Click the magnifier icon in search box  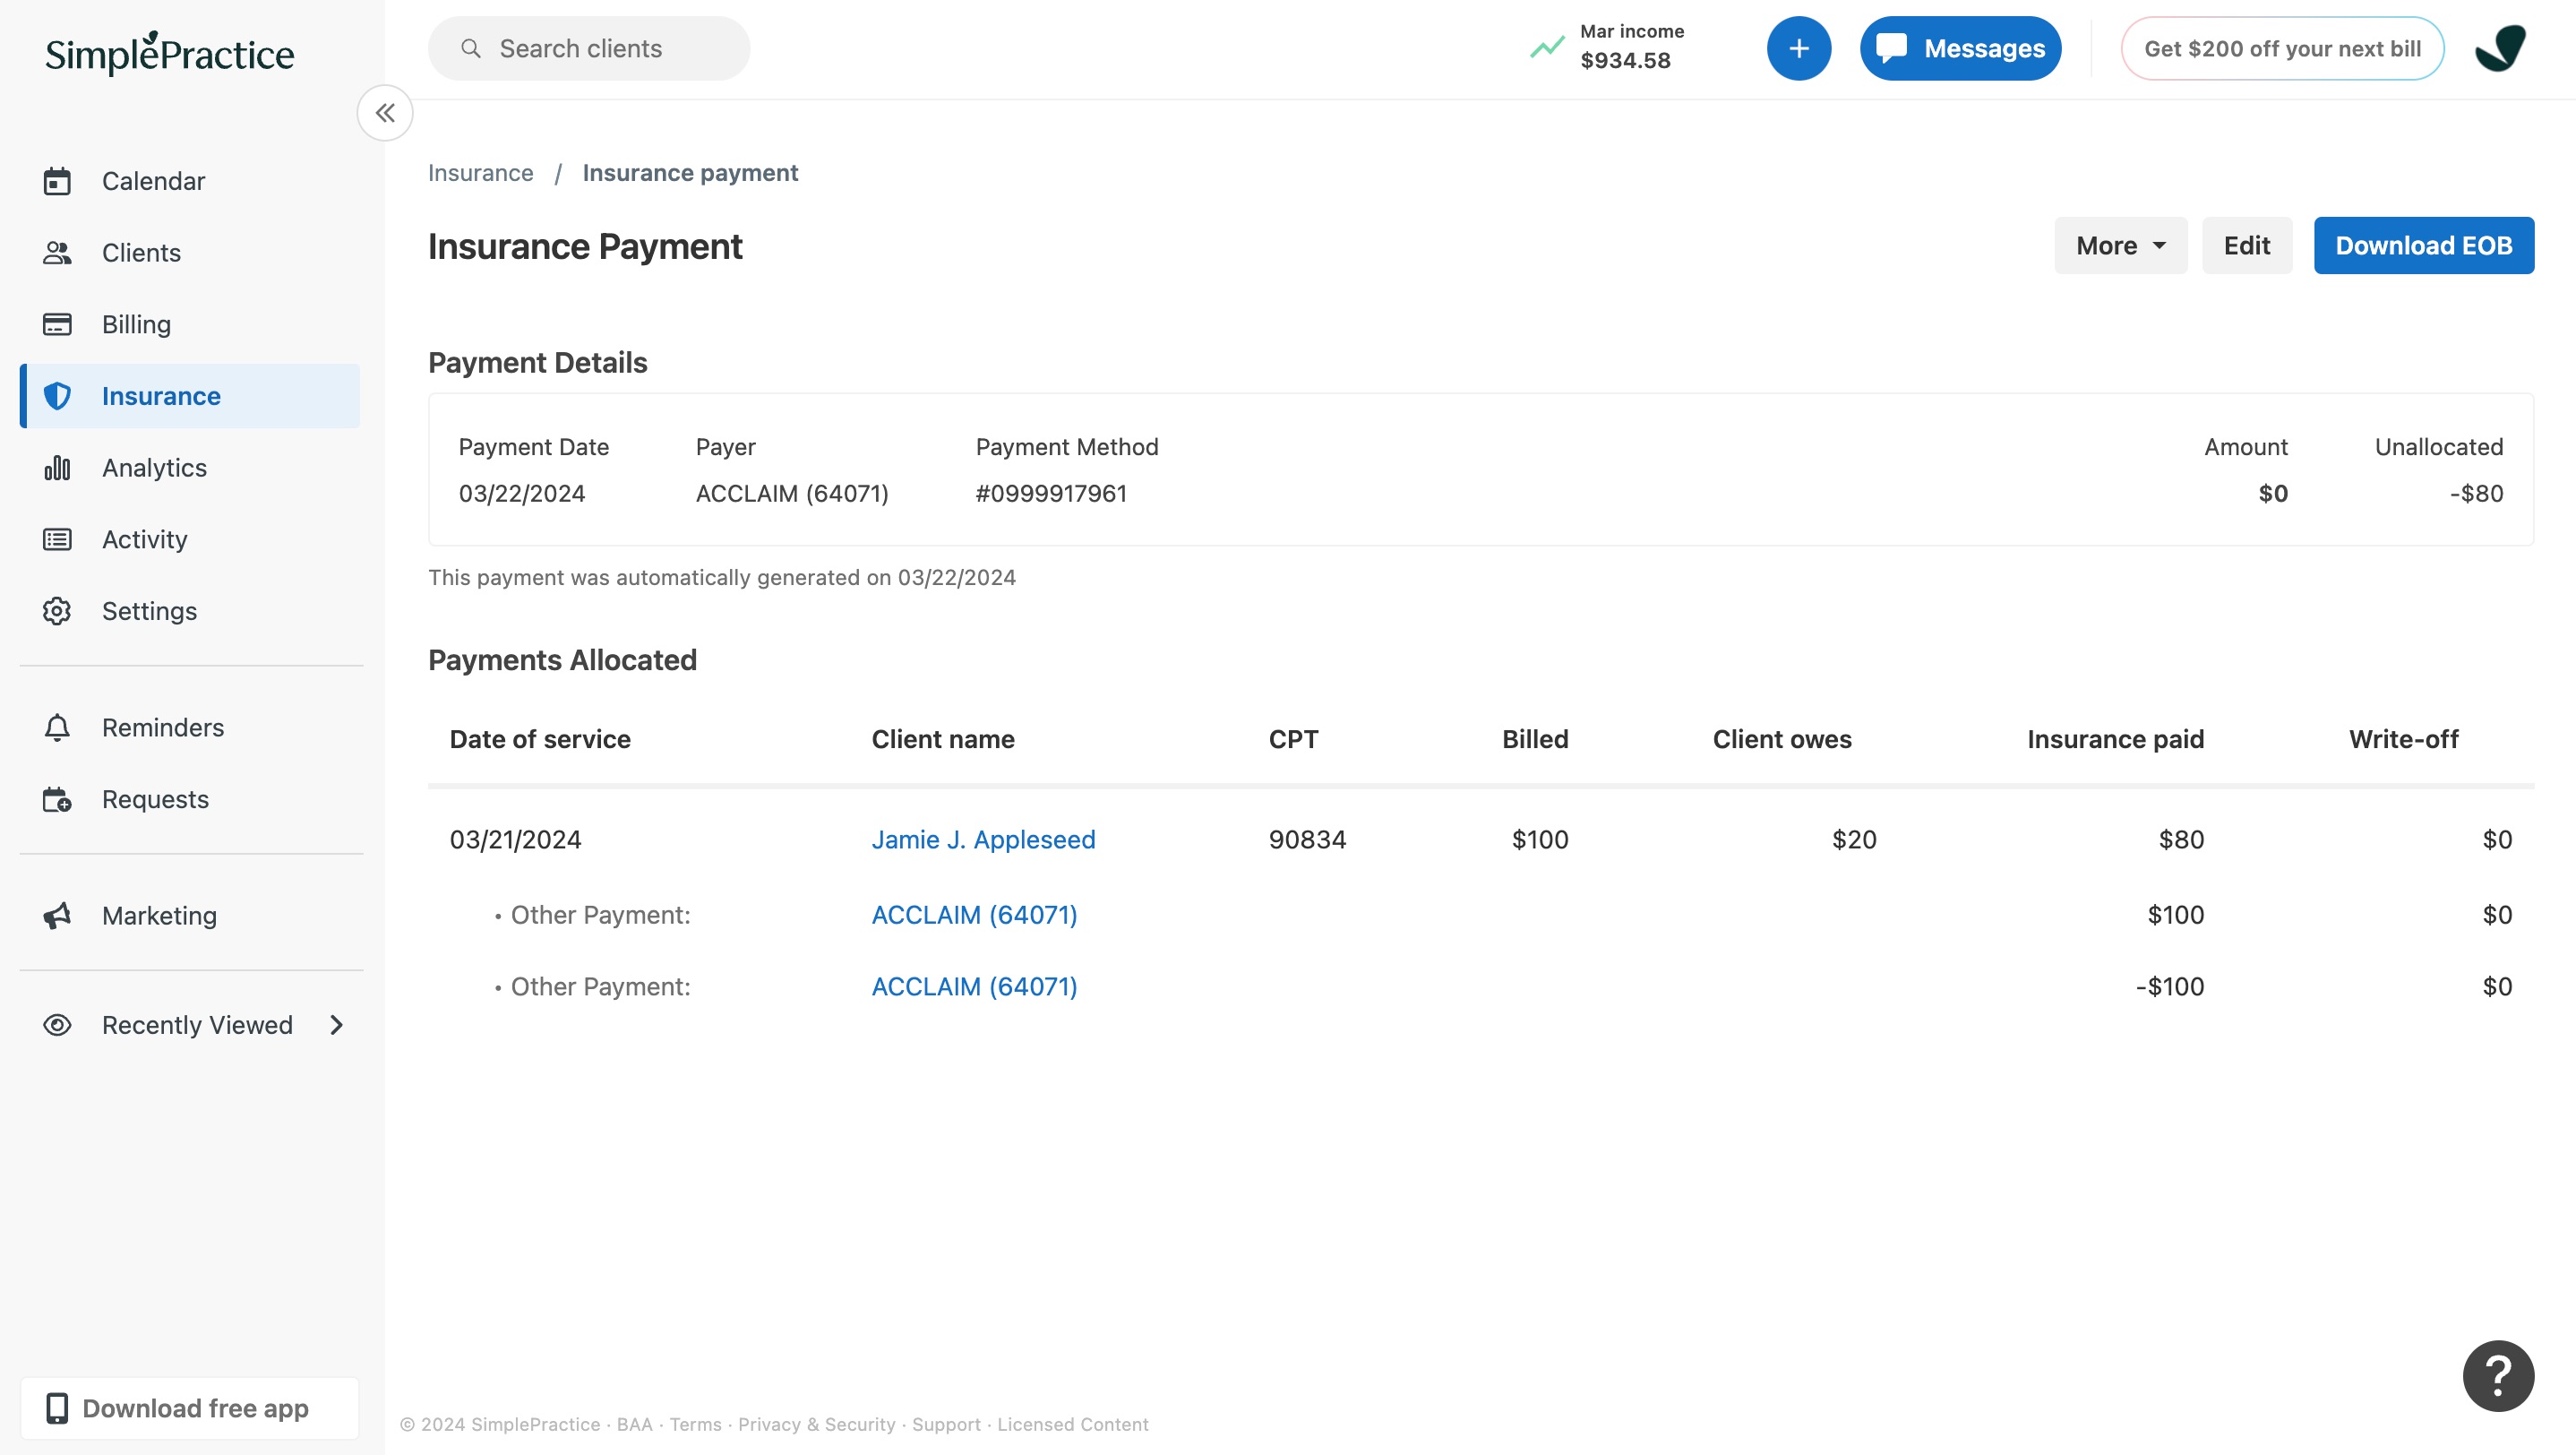click(470, 48)
